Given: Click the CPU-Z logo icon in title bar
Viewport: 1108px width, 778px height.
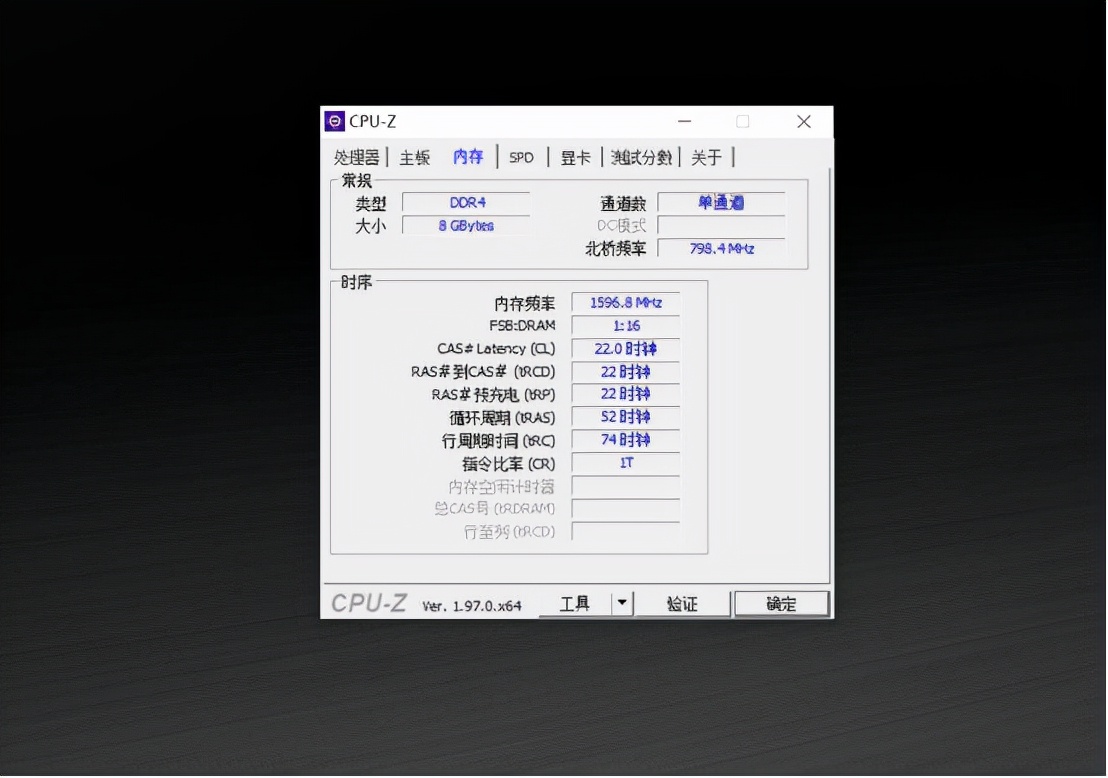Looking at the screenshot, I should 334,121.
